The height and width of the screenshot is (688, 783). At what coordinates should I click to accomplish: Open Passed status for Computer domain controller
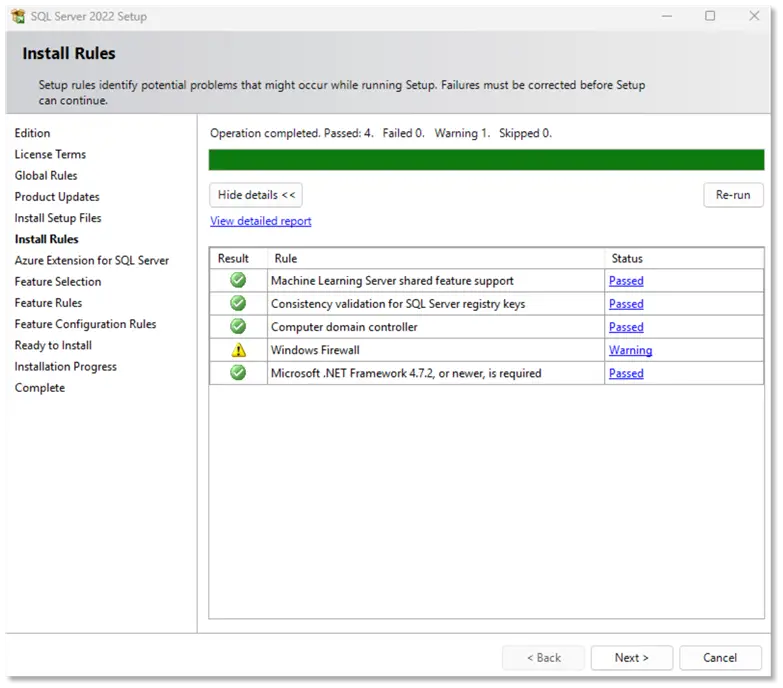(626, 327)
